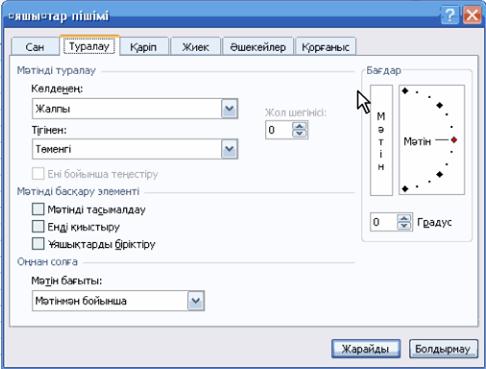Click the lower-right -45 degree diamond marker
The height and width of the screenshot is (369, 486).
[440, 174]
